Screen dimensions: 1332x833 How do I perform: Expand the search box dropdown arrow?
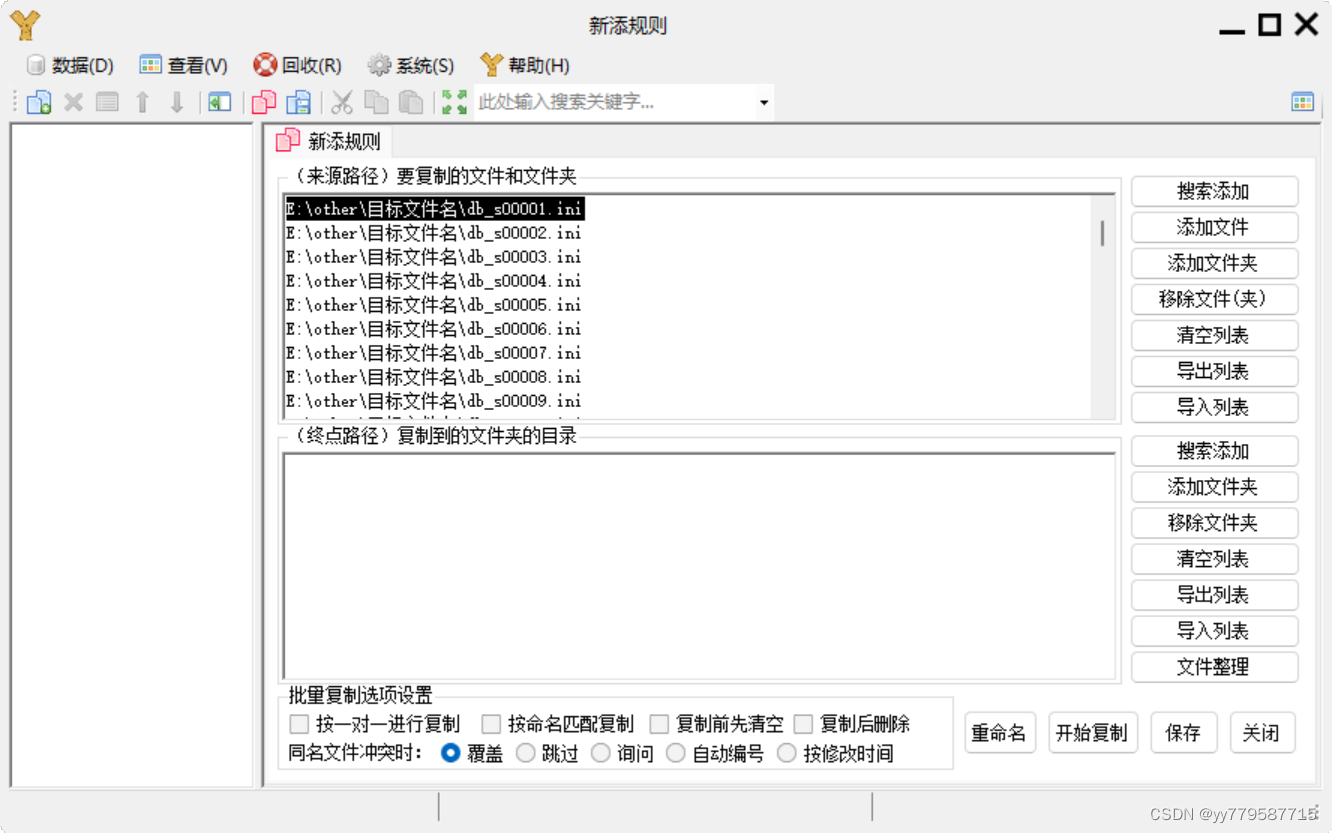(x=764, y=102)
